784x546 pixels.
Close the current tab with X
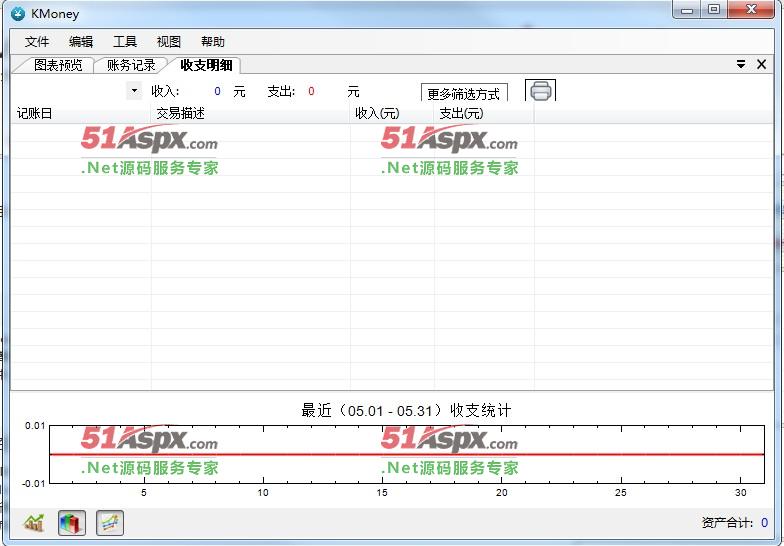pos(762,64)
